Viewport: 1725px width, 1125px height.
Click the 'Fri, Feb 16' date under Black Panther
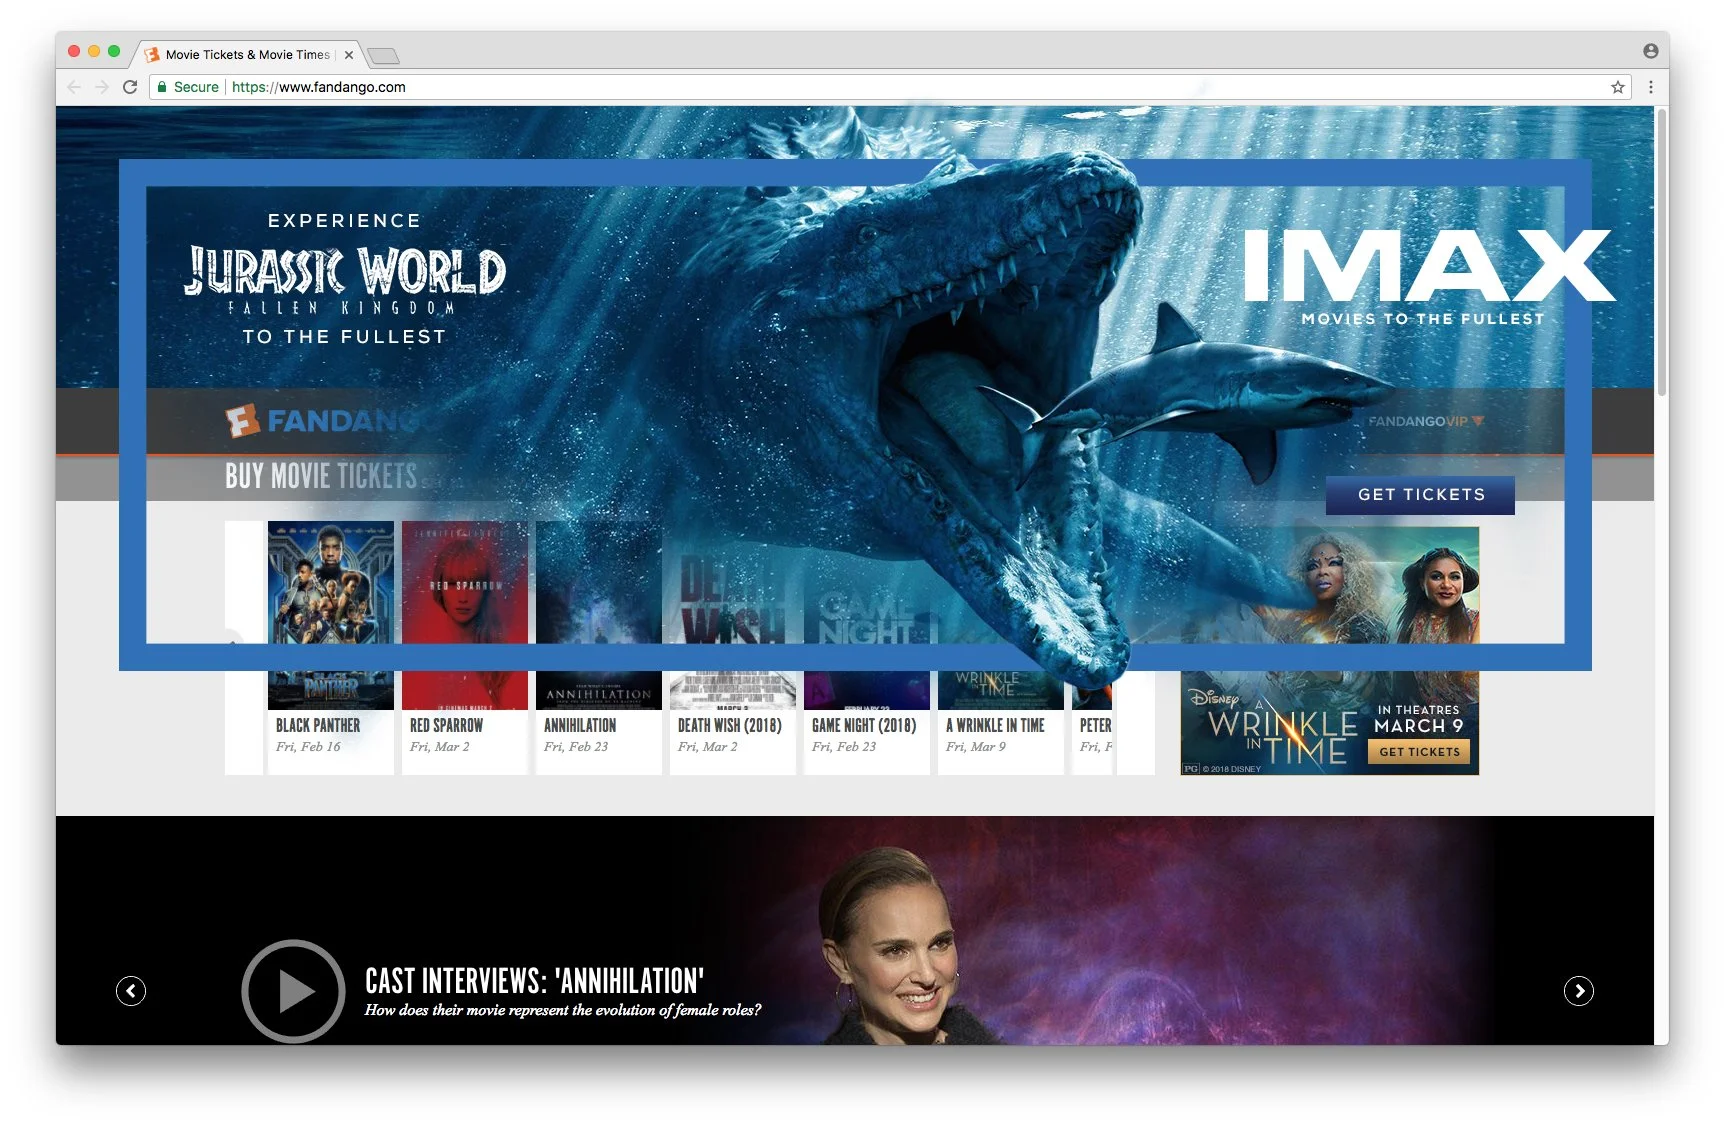308,747
